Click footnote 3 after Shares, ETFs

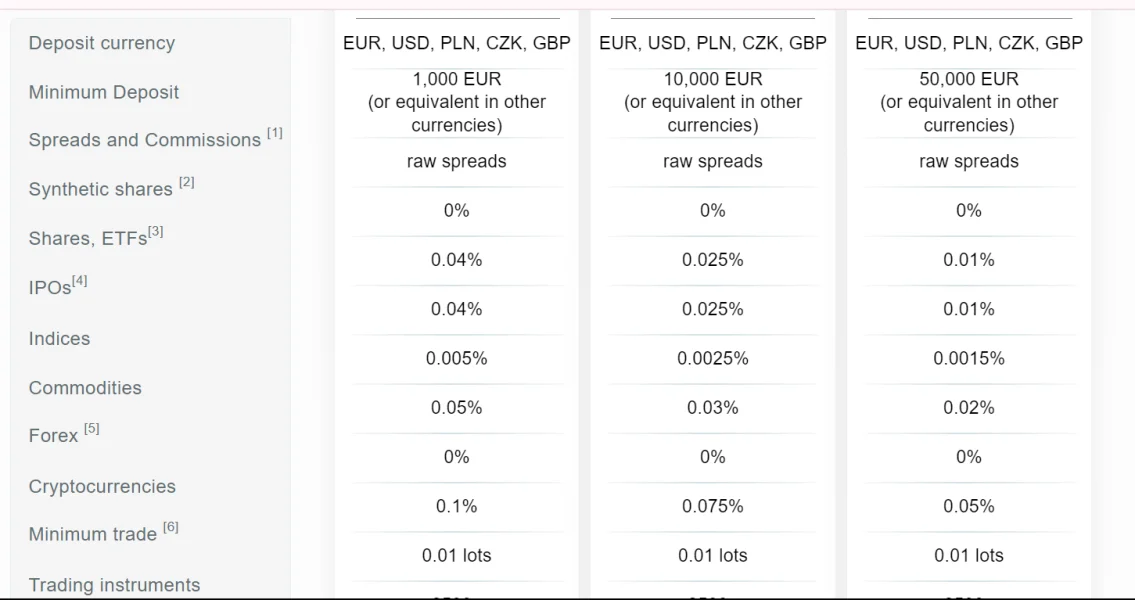point(156,233)
